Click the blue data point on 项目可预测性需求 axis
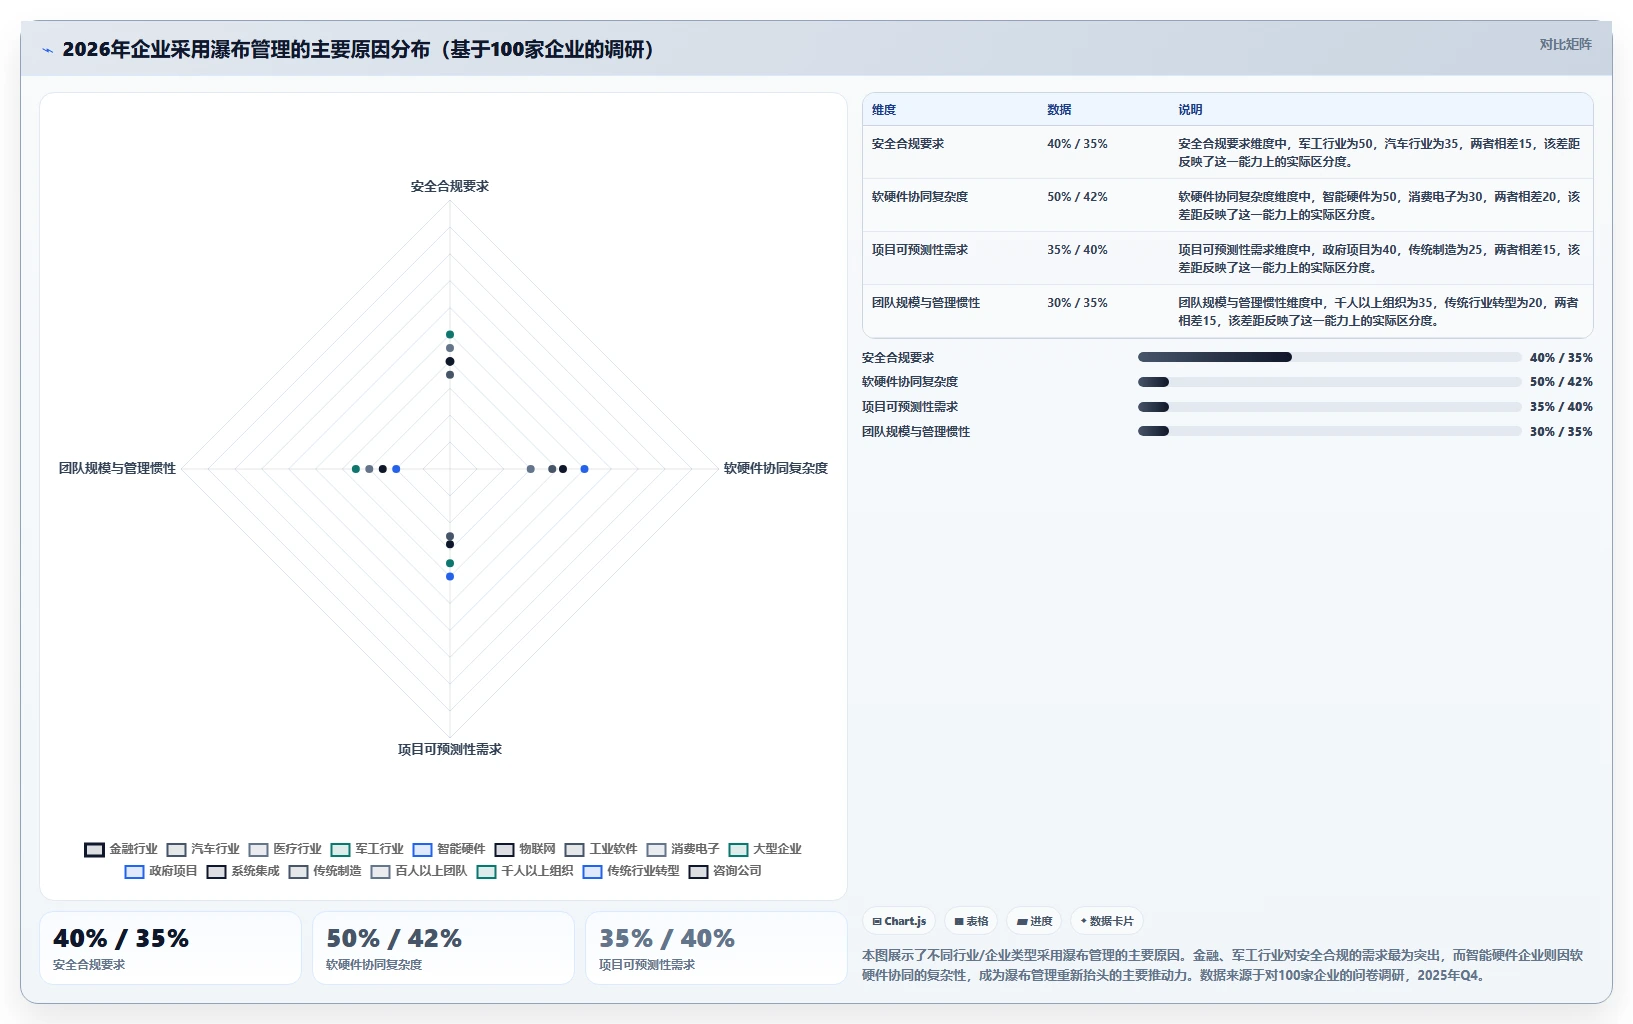The height and width of the screenshot is (1024, 1633). point(450,577)
